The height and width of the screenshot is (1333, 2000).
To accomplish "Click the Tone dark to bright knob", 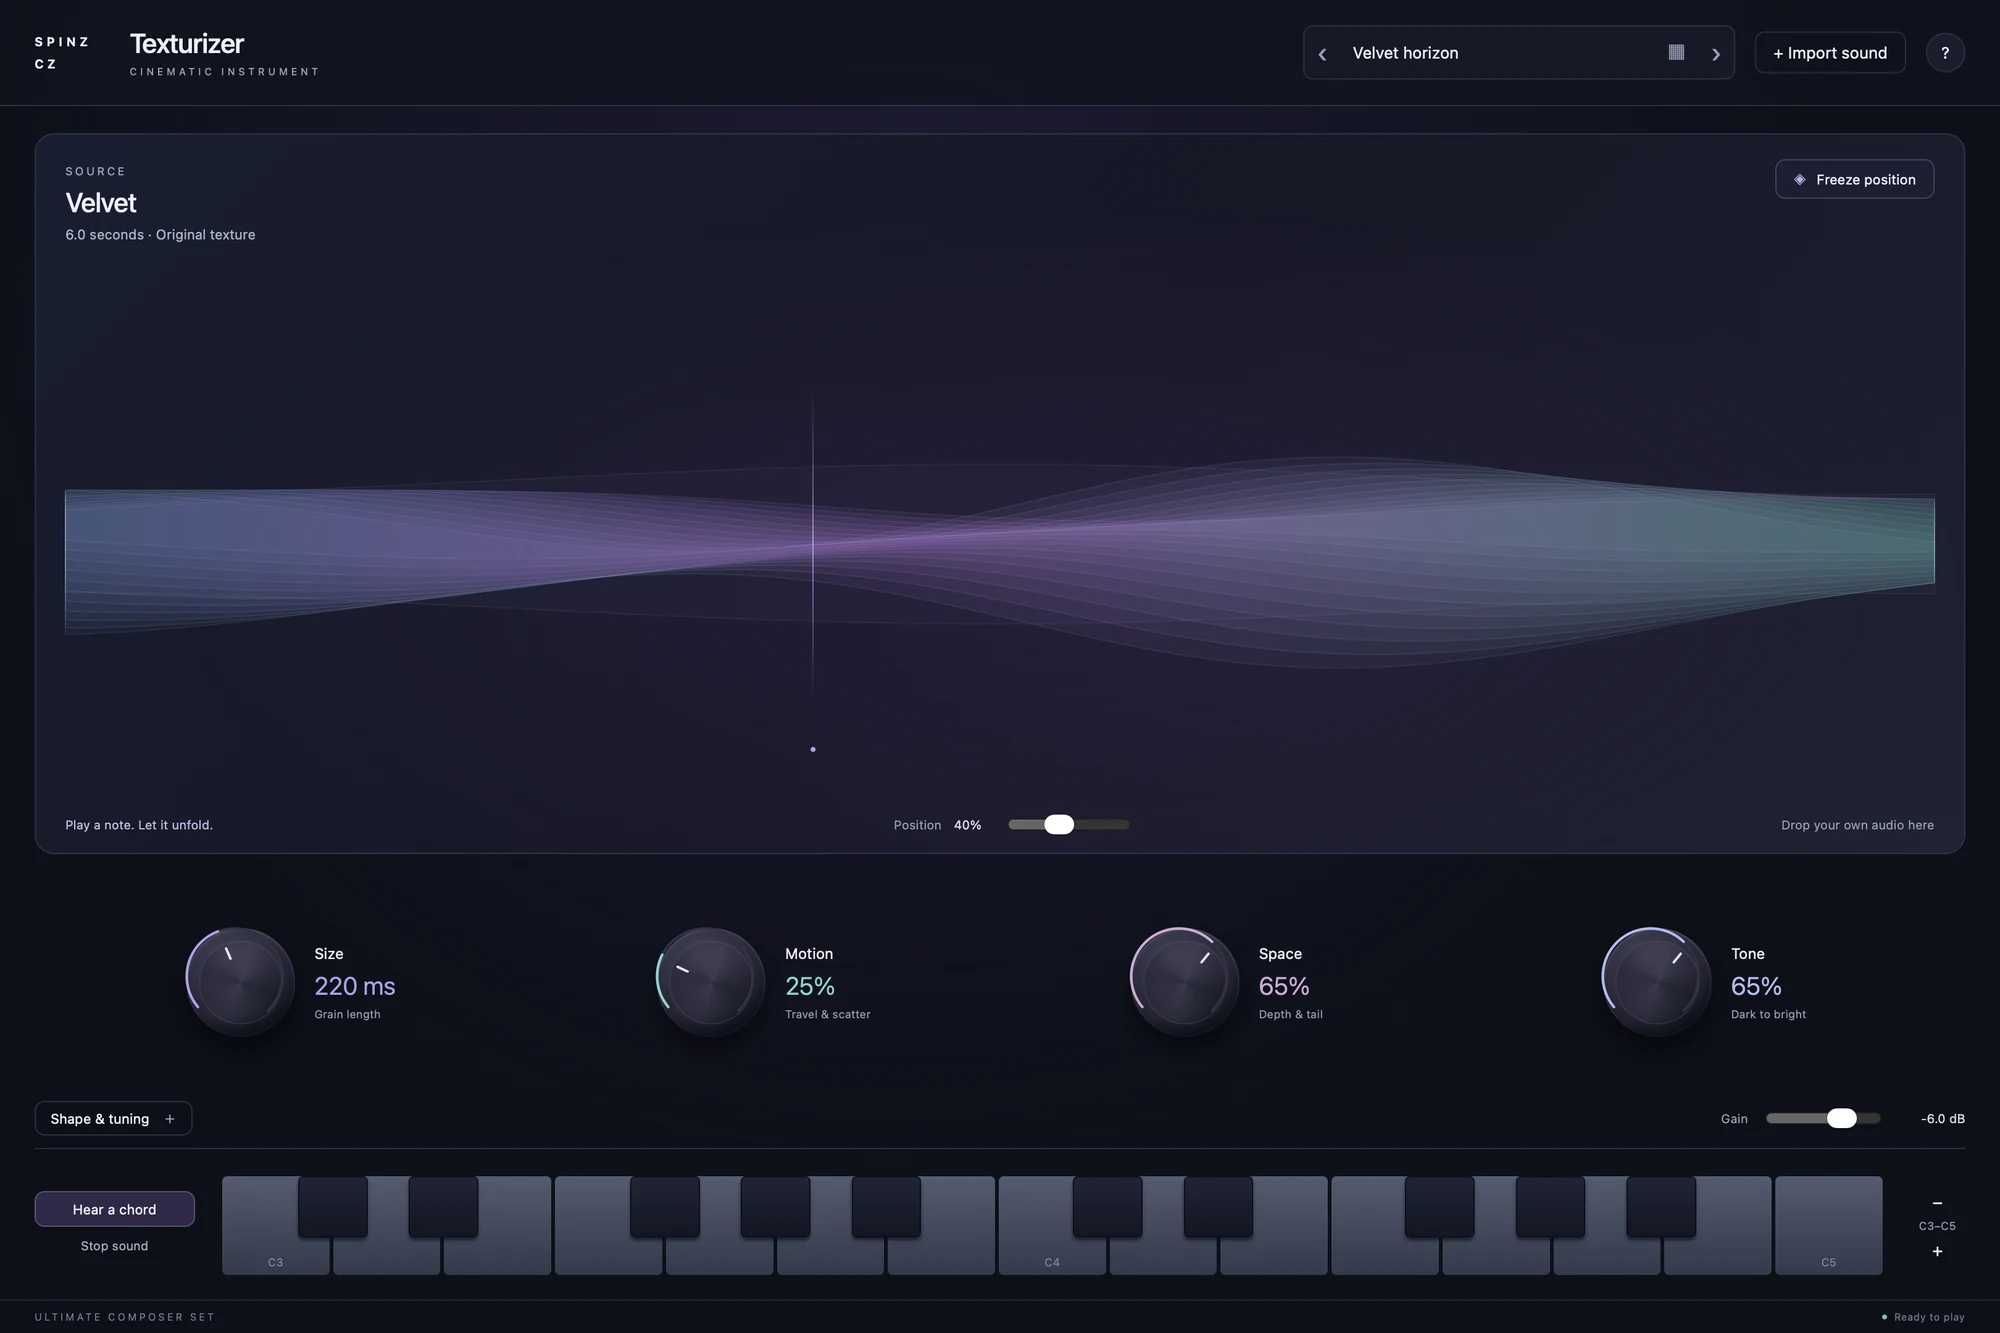I will (1656, 981).
